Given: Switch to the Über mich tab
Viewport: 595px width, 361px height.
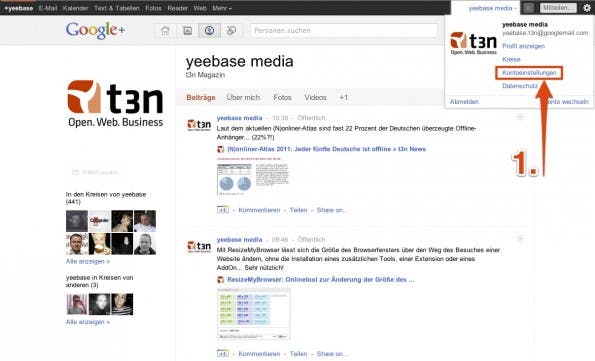Looking at the screenshot, I should (x=243, y=98).
